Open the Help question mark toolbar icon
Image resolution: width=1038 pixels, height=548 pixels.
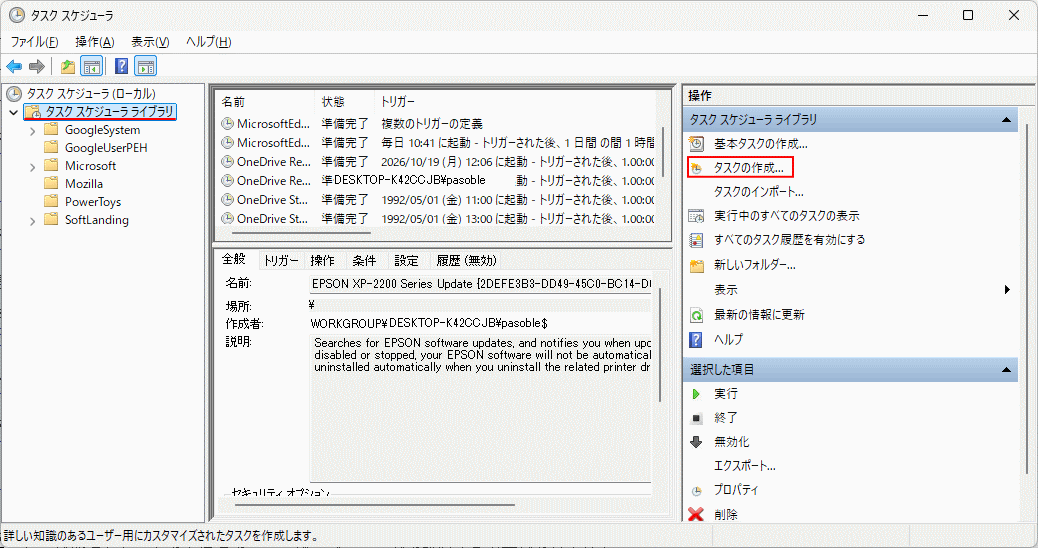click(x=122, y=66)
